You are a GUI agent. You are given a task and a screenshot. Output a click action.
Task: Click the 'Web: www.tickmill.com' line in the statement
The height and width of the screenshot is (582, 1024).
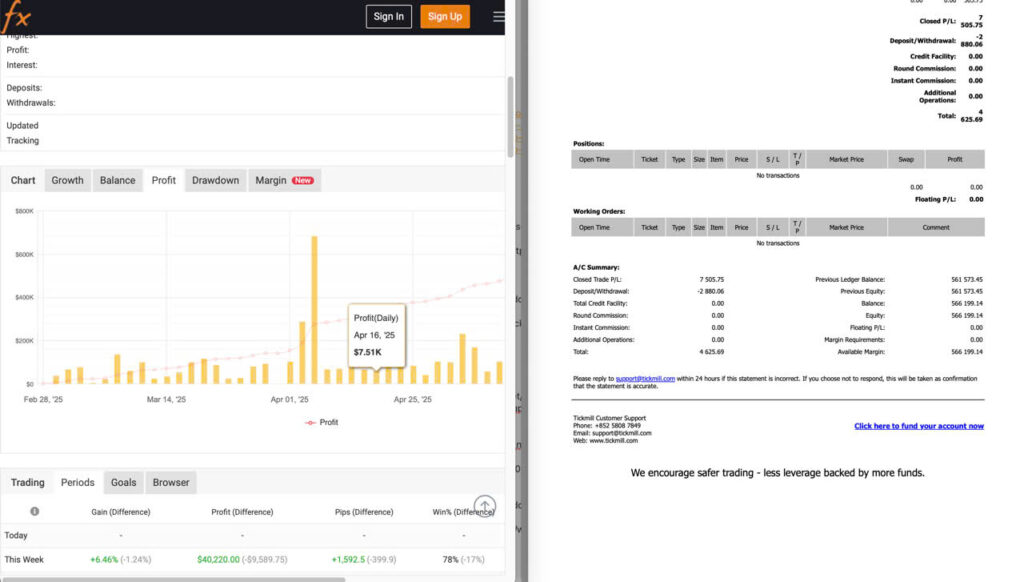(x=605, y=441)
